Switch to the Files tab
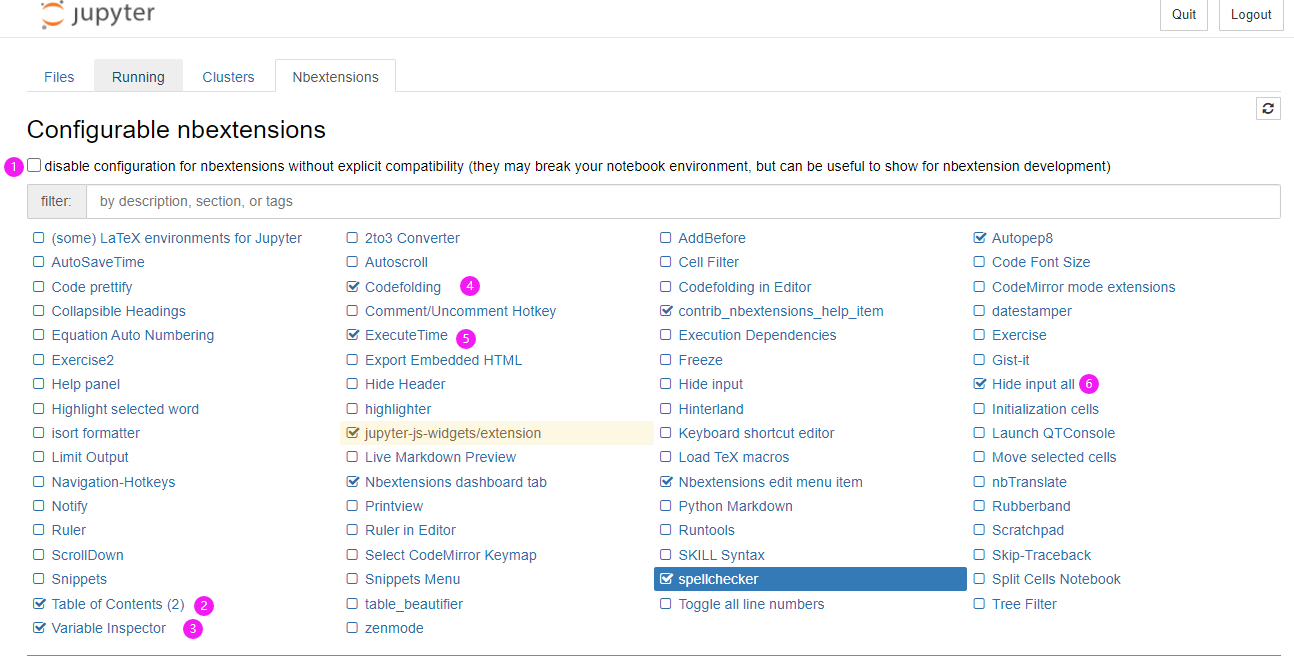The image size is (1294, 657). click(59, 77)
